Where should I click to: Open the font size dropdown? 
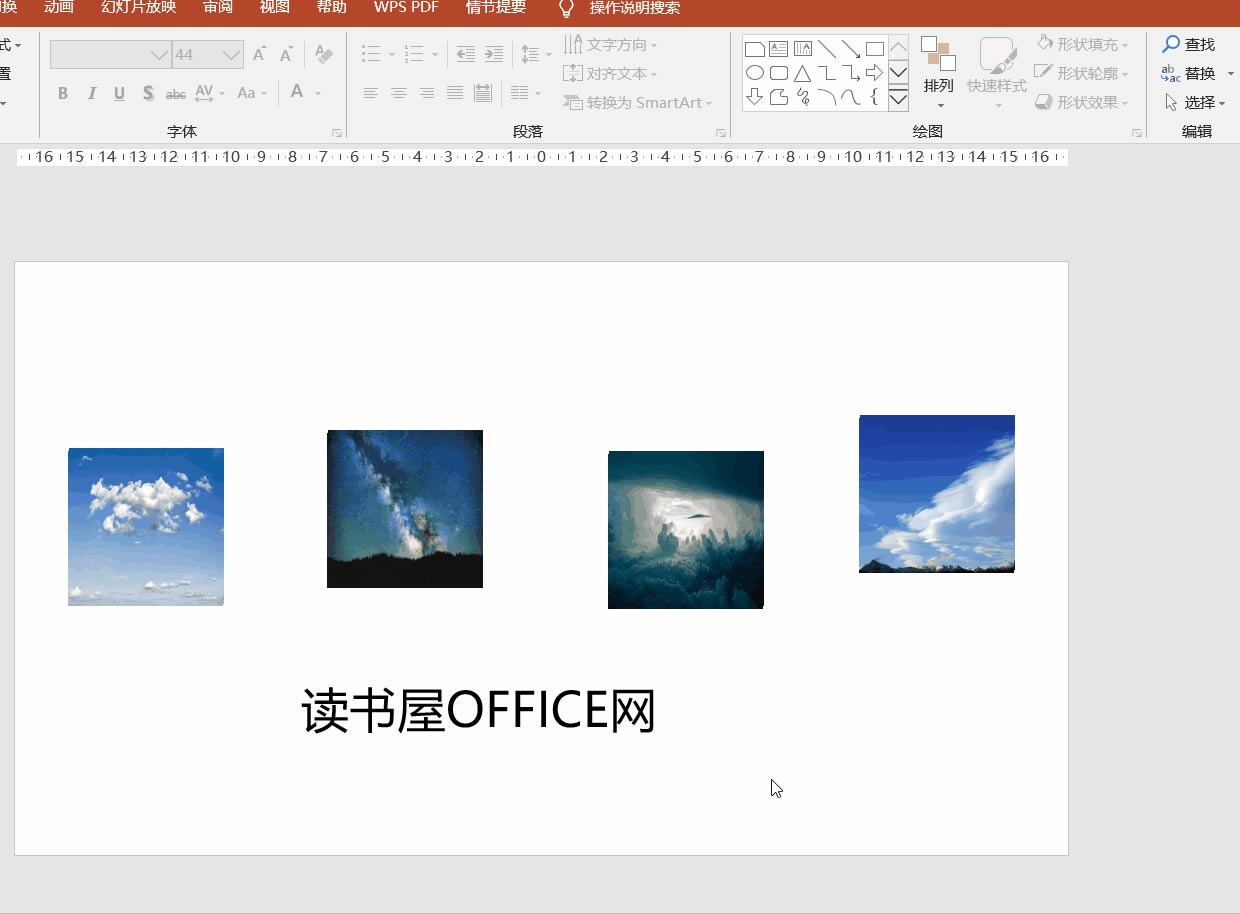coord(232,54)
